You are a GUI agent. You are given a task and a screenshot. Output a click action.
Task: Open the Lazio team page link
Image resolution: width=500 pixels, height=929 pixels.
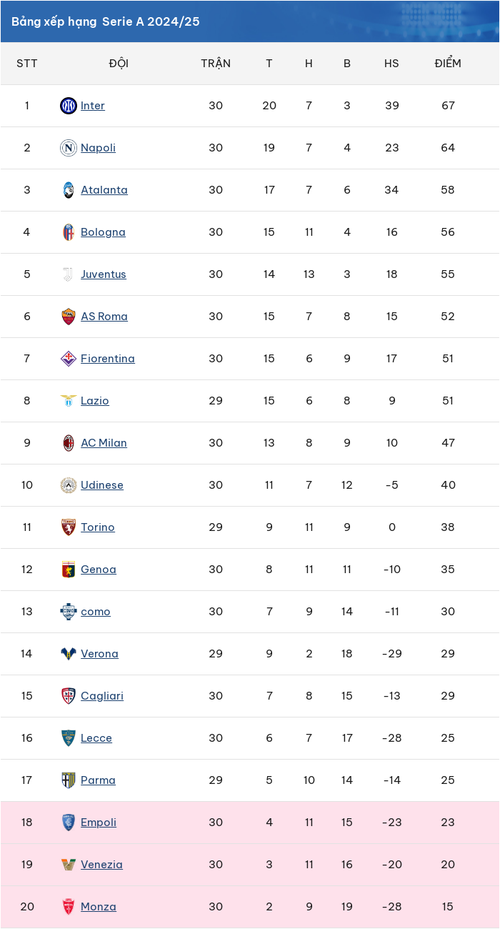point(95,401)
